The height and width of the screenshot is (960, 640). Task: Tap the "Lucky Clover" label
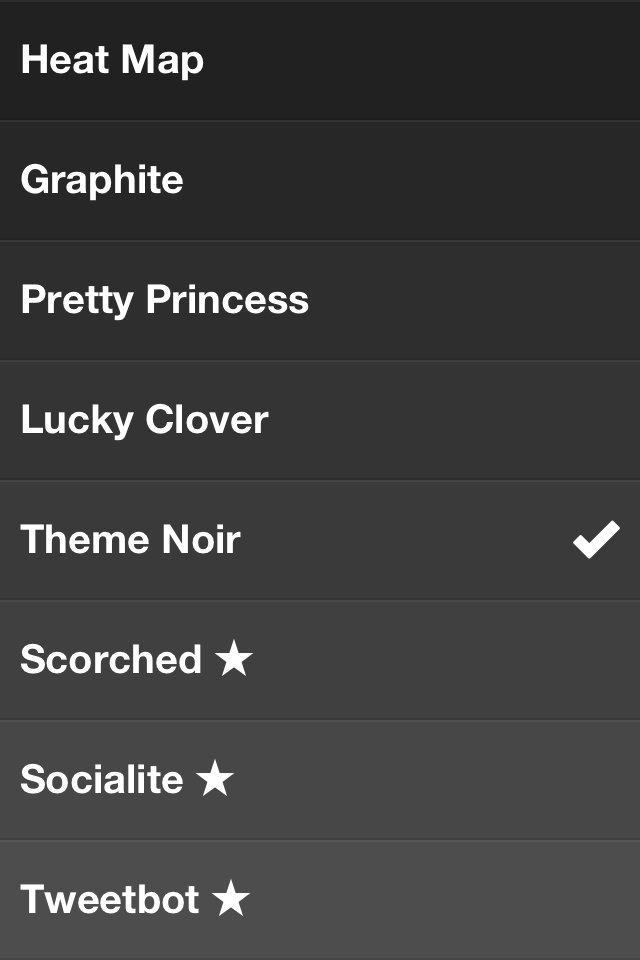(x=145, y=420)
